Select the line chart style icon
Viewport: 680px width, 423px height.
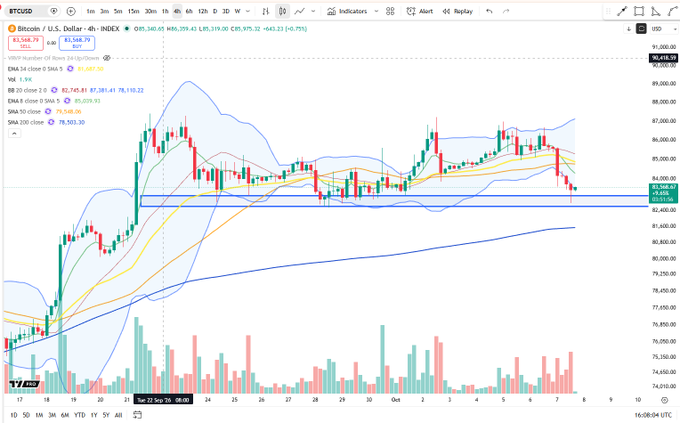[x=299, y=11]
